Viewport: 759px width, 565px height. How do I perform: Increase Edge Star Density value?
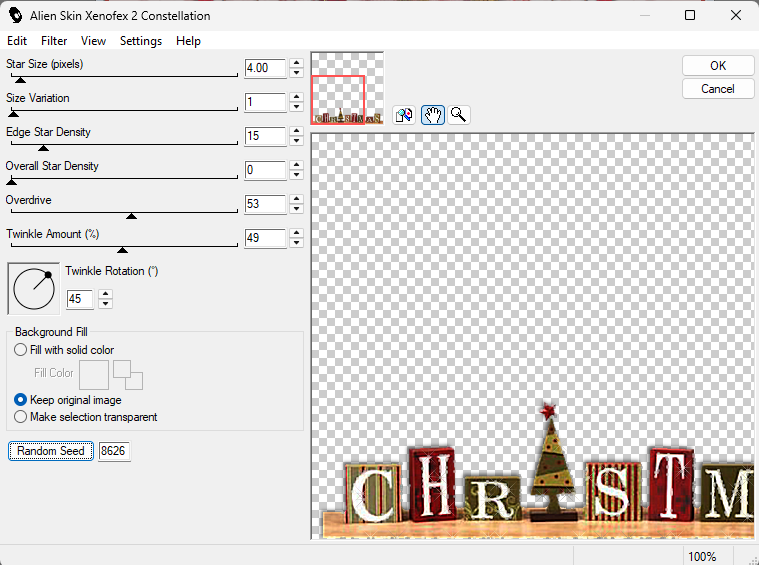[x=296, y=131]
